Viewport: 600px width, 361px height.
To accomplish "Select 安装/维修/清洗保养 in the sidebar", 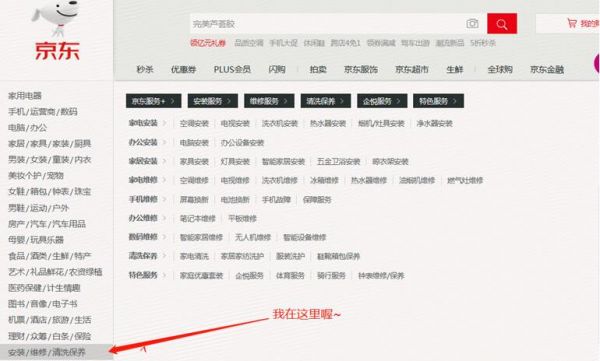I will 47,352.
